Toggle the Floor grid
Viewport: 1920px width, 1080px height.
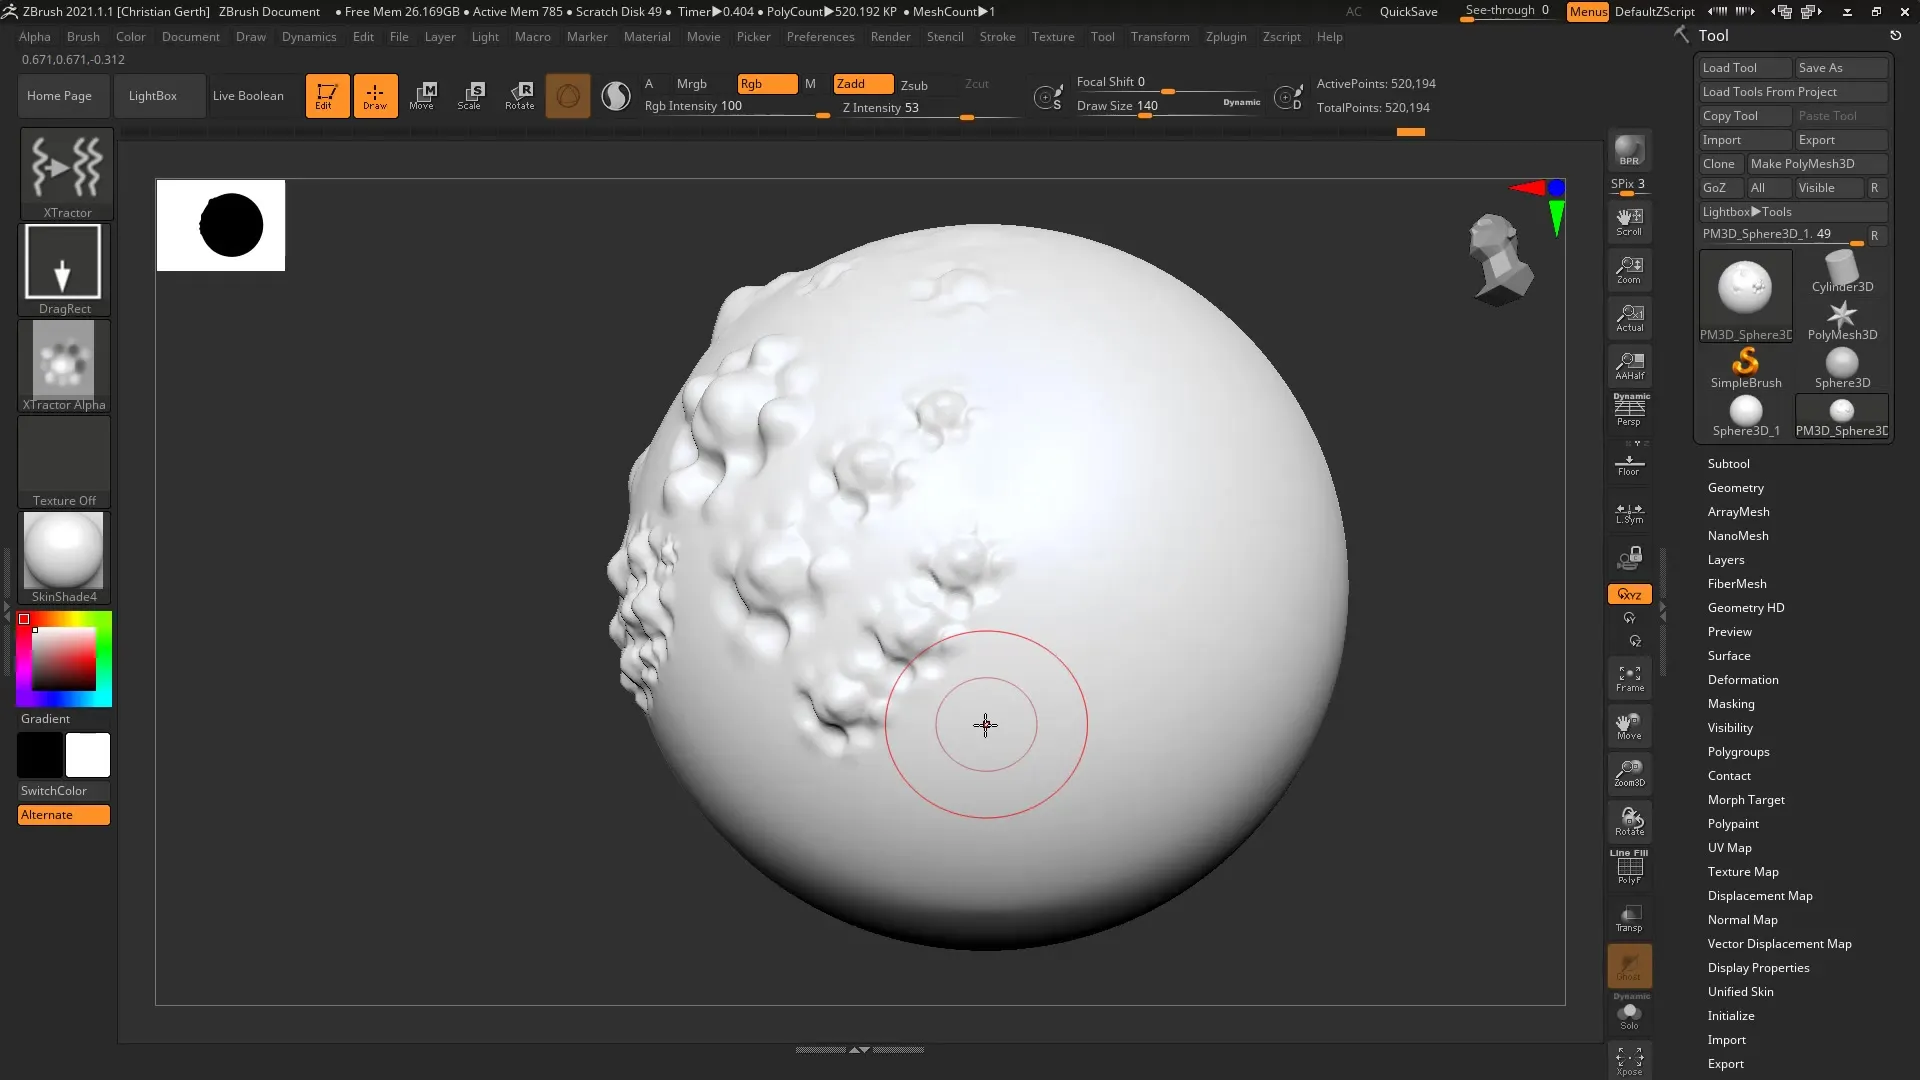pos(1629,464)
